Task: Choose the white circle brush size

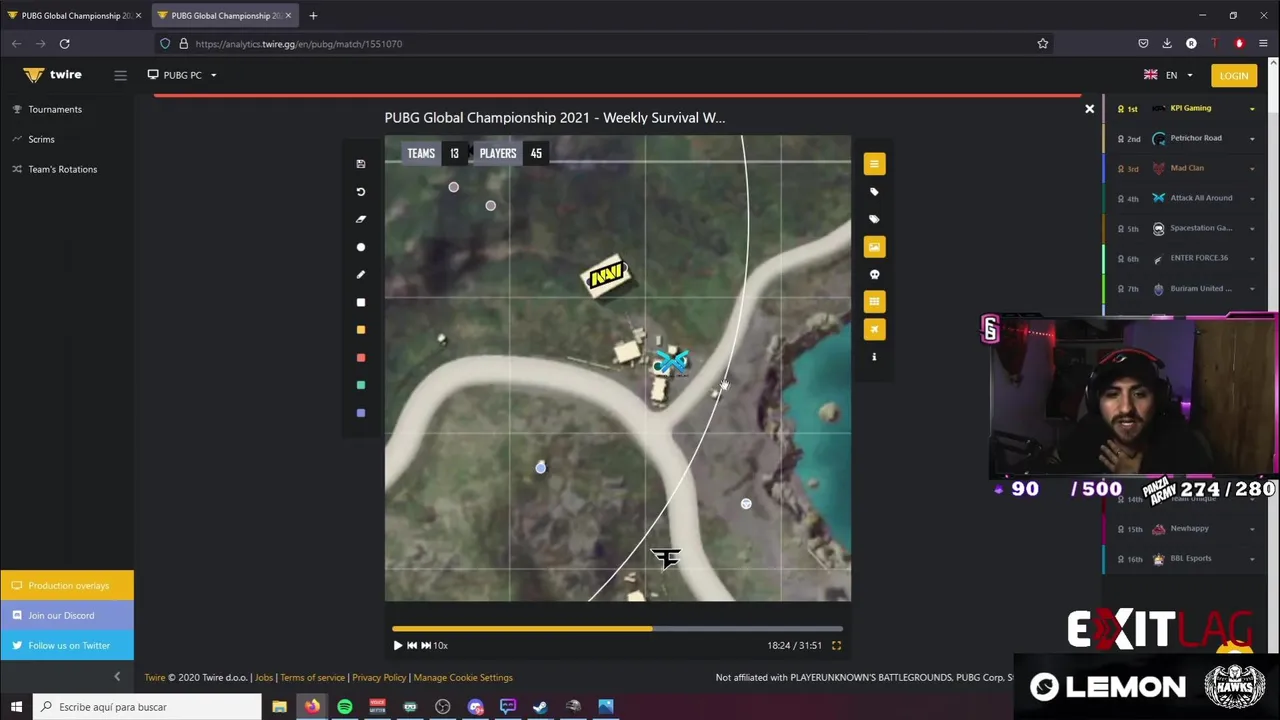Action: coord(361,247)
